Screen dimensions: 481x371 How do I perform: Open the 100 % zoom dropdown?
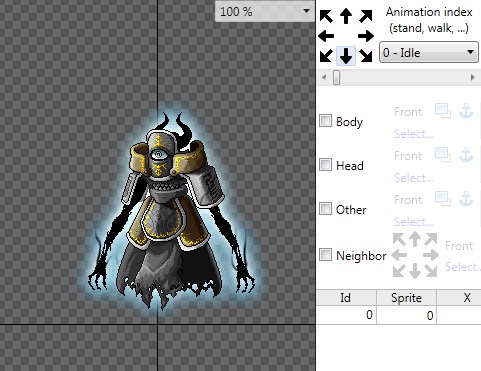265,11
